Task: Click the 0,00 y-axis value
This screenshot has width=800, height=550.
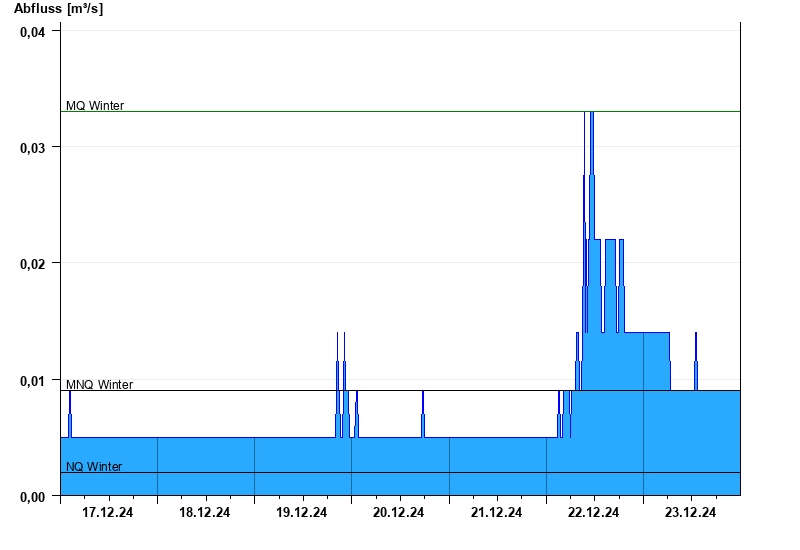Action: tap(33, 497)
